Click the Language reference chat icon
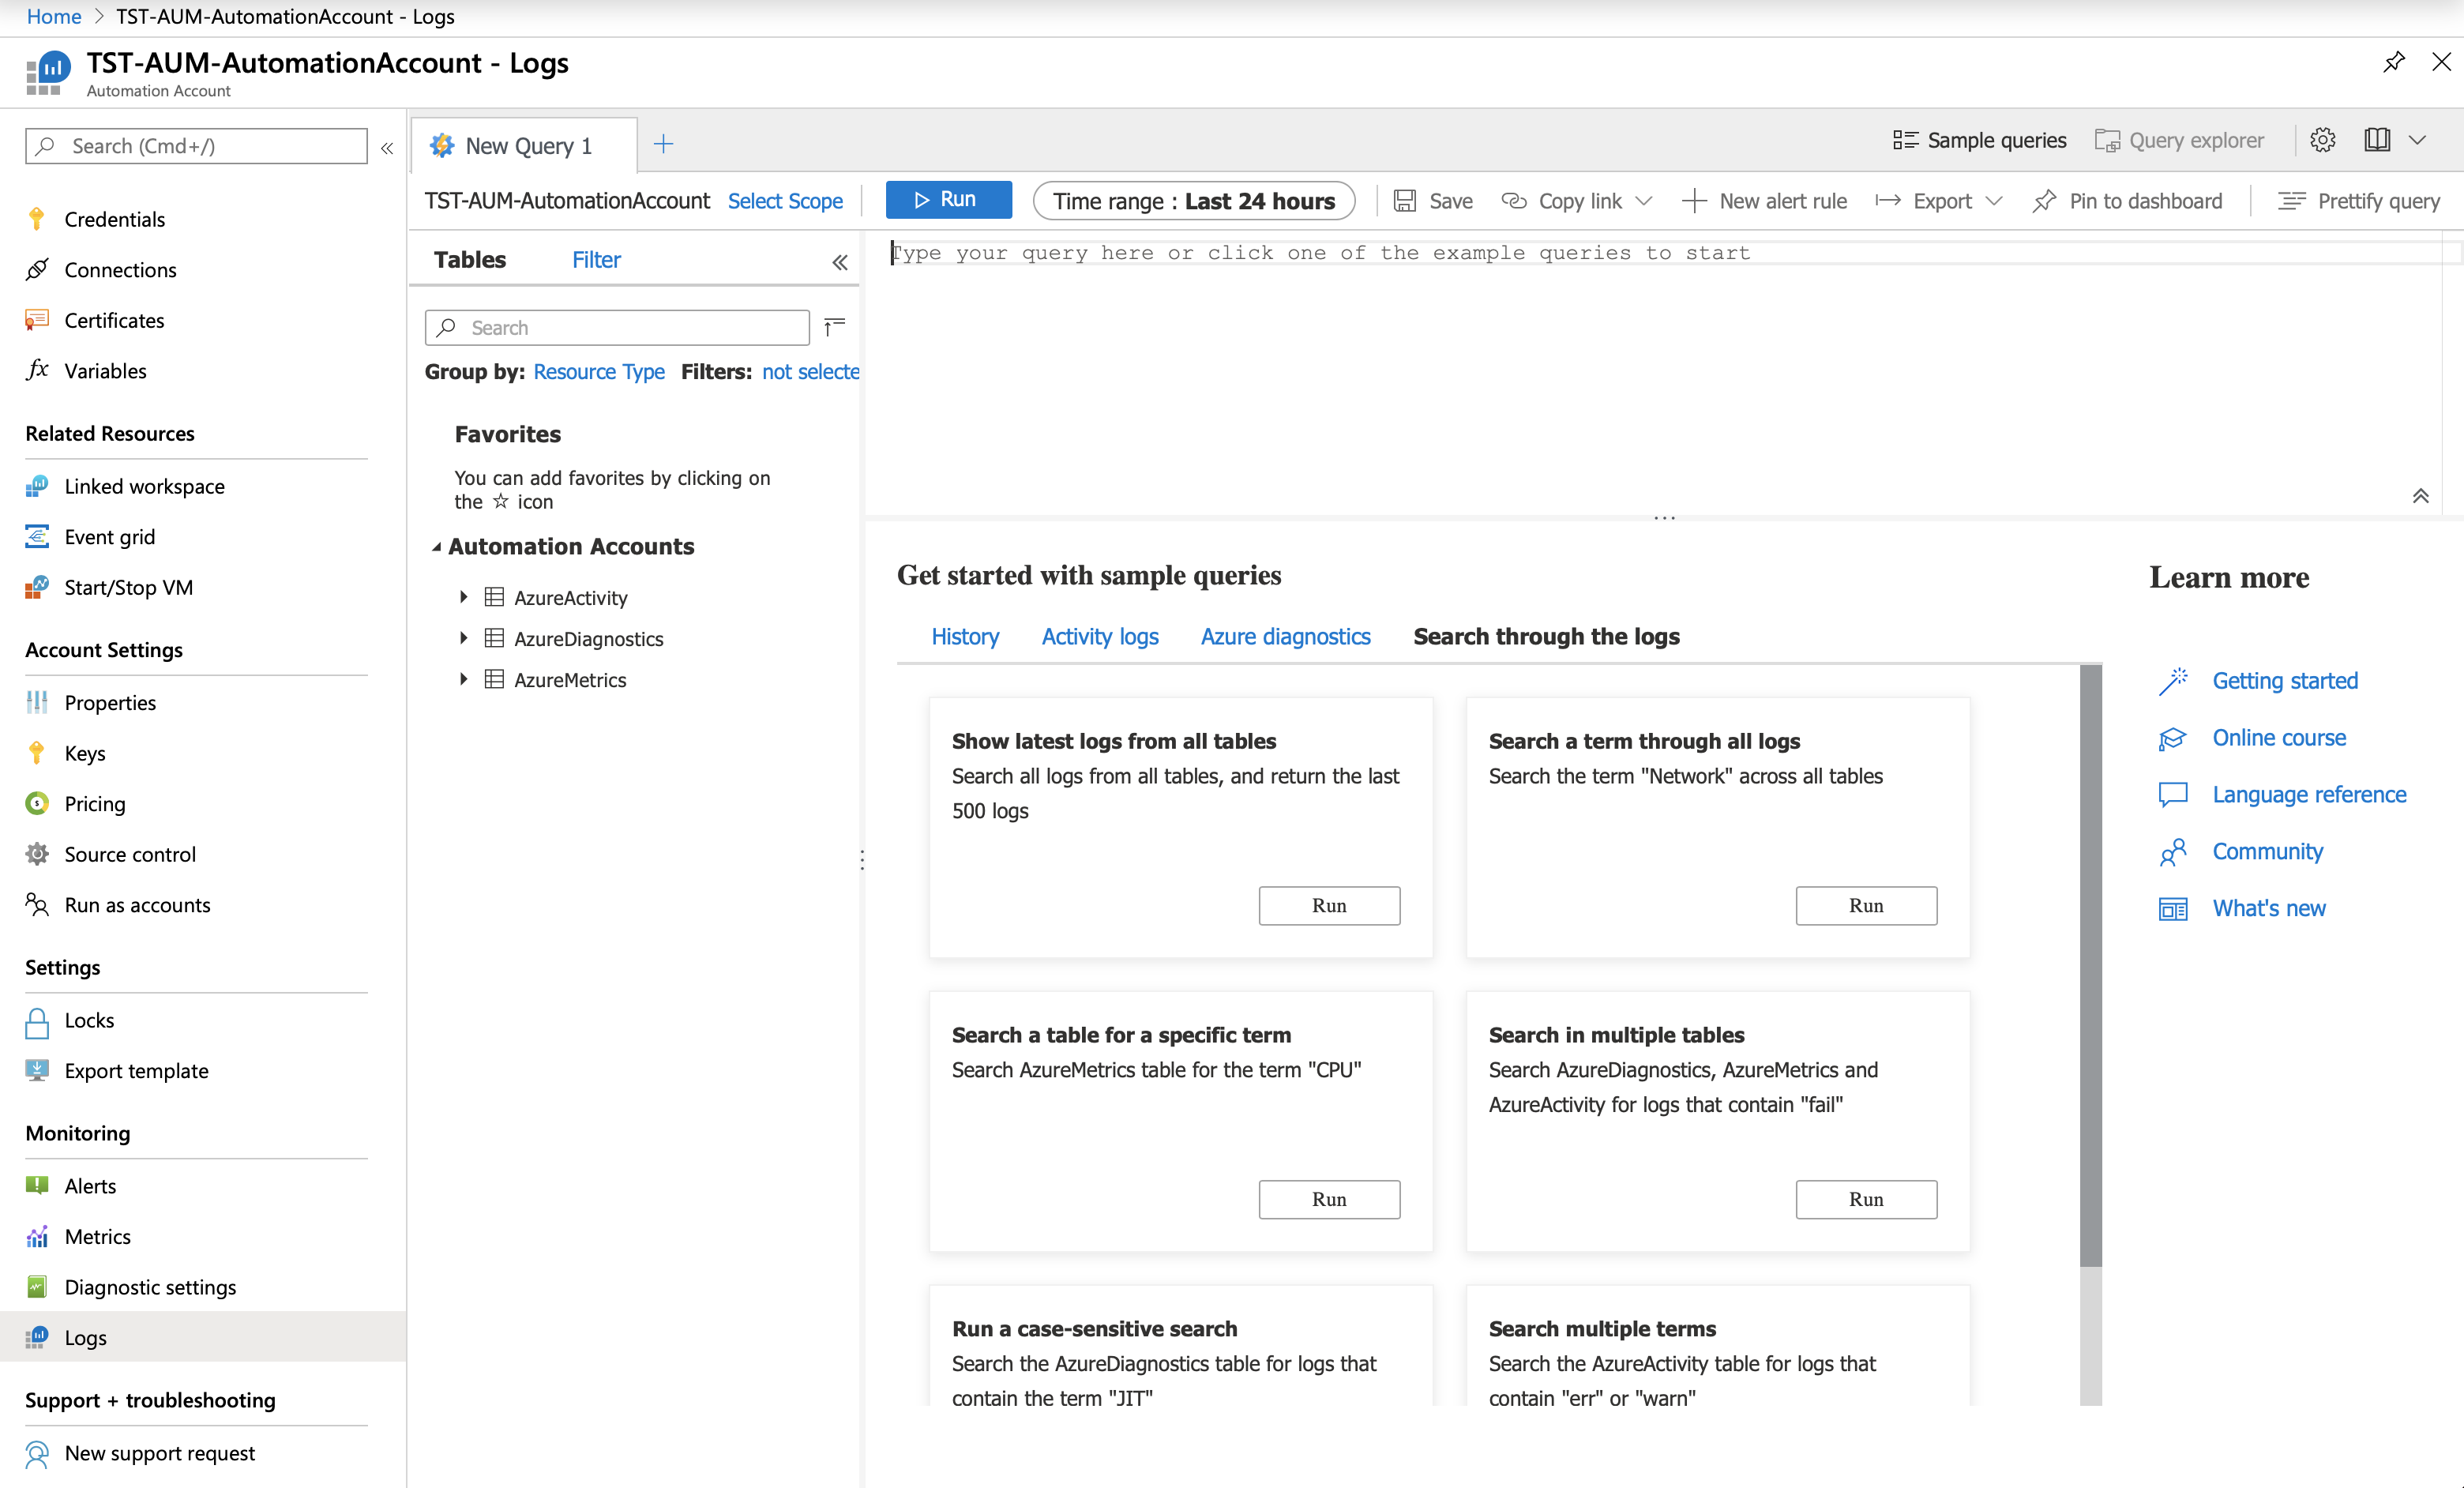Image resolution: width=2464 pixels, height=1488 pixels. [x=2173, y=795]
